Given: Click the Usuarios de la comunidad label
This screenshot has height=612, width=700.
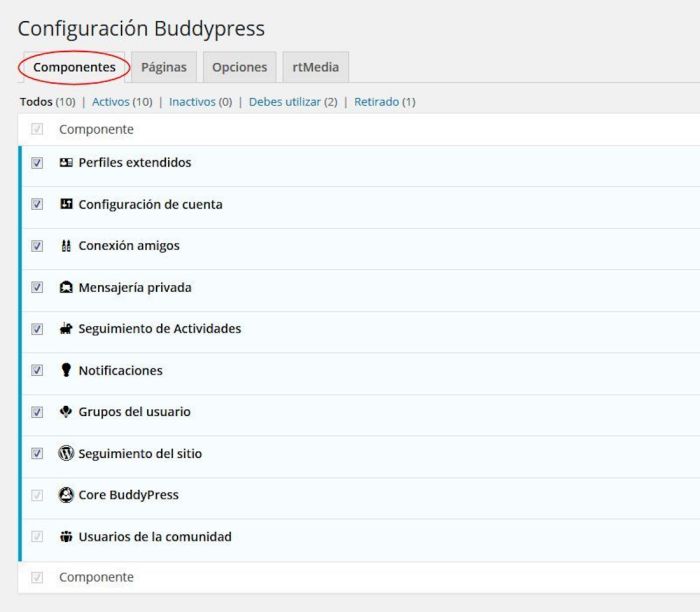Looking at the screenshot, I should (x=155, y=537).
